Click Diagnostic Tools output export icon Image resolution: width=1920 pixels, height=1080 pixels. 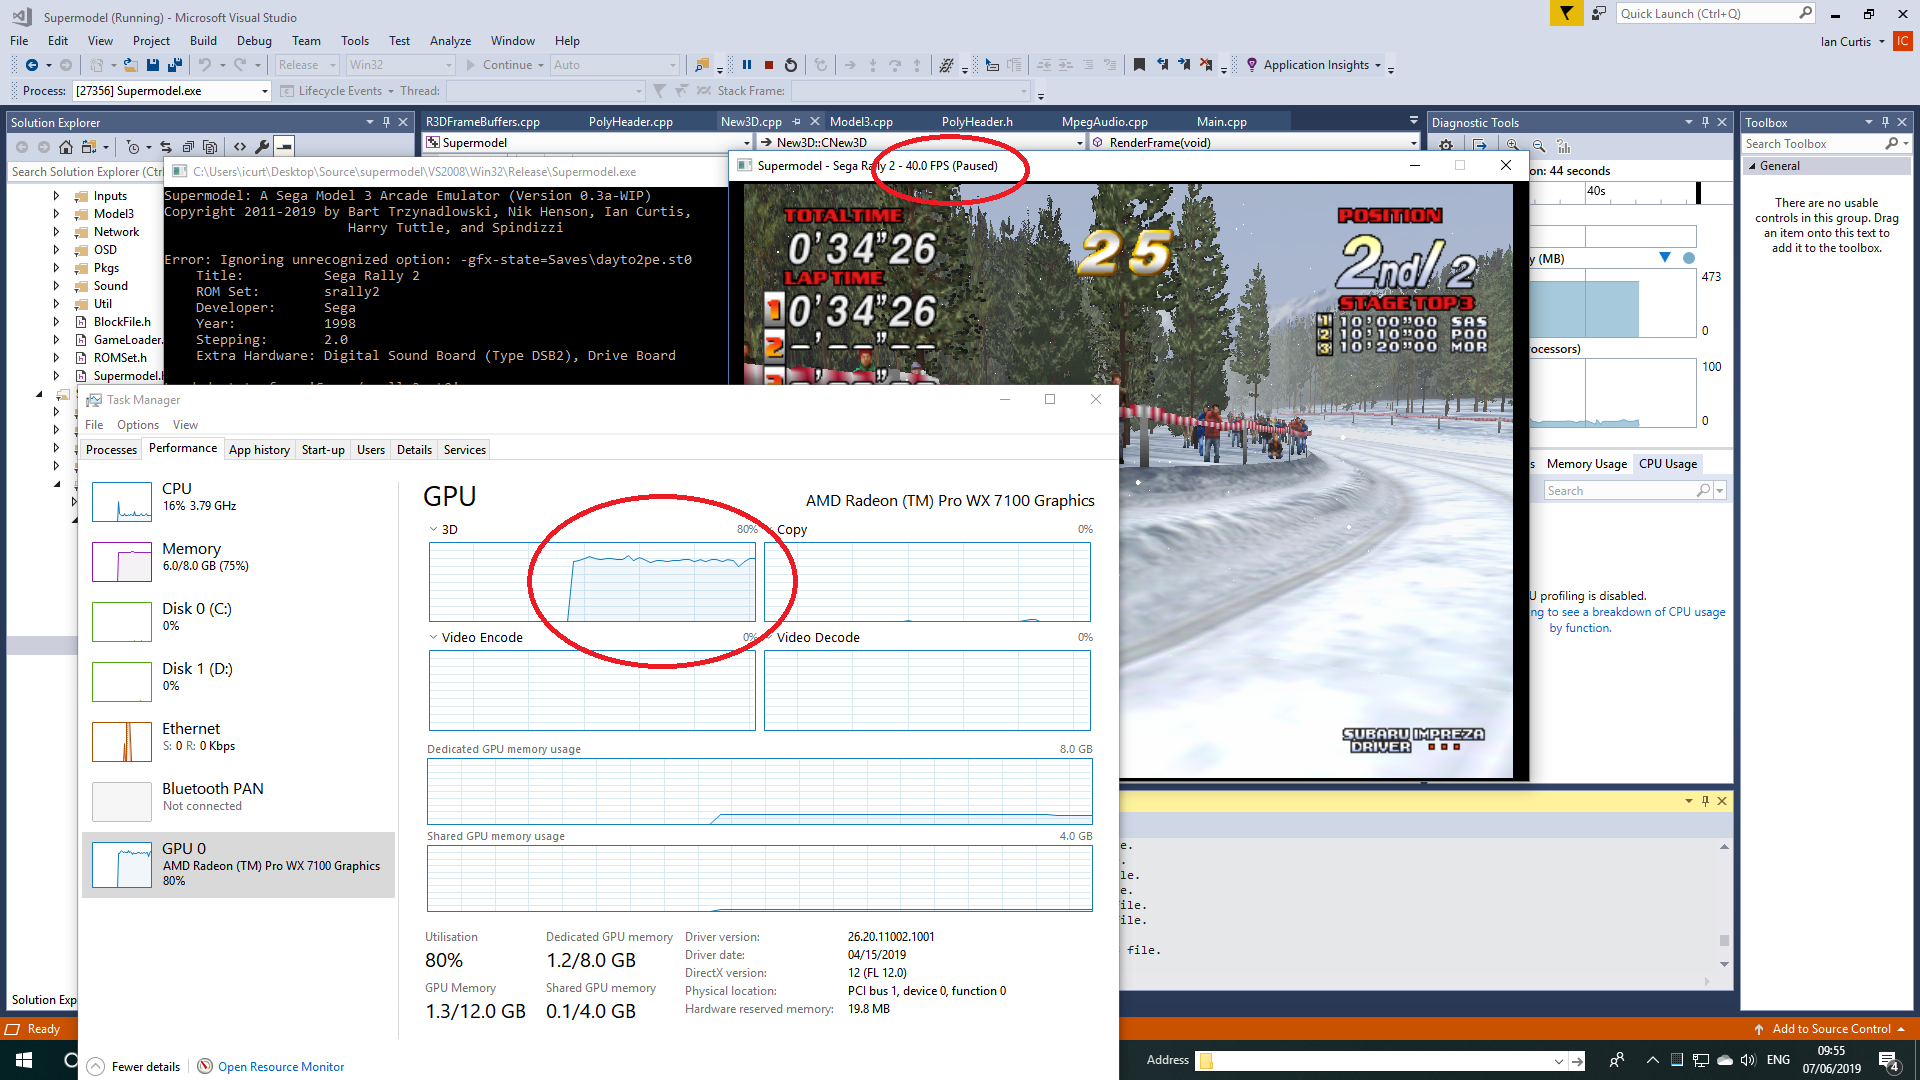click(x=1480, y=146)
